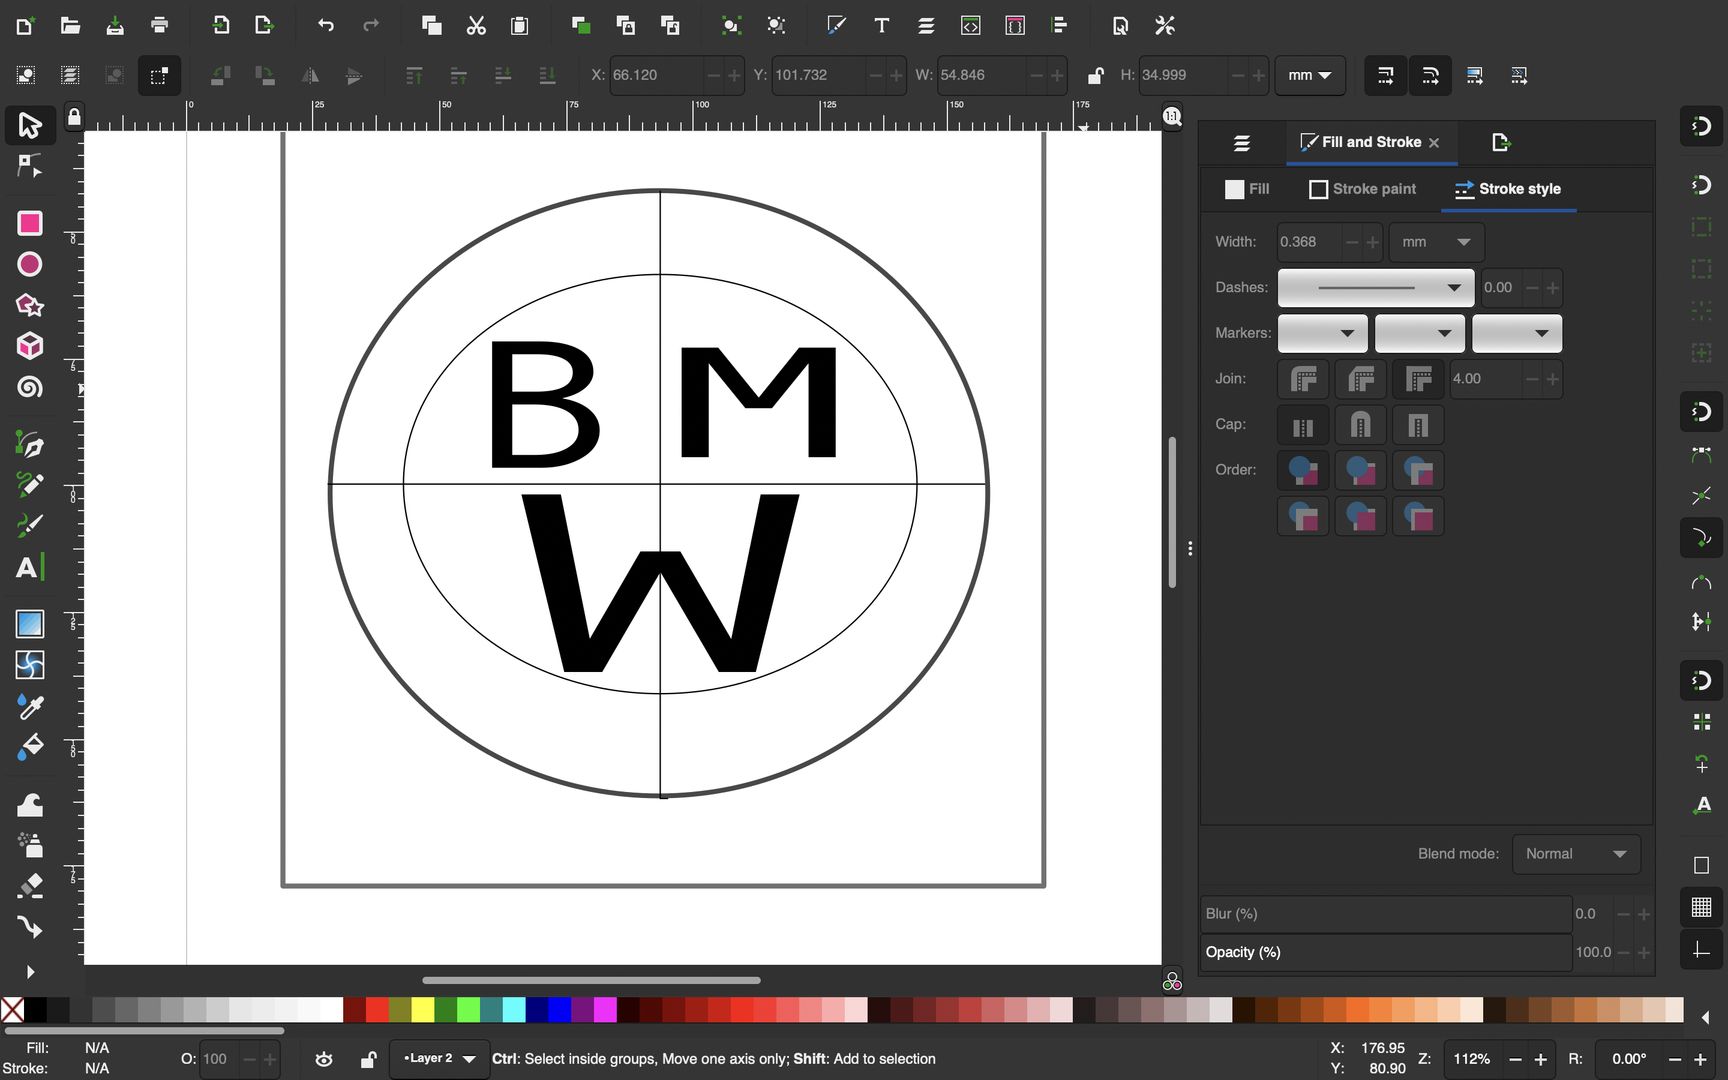Toggle layer visibility eye in status bar
The image size is (1728, 1080).
[324, 1059]
